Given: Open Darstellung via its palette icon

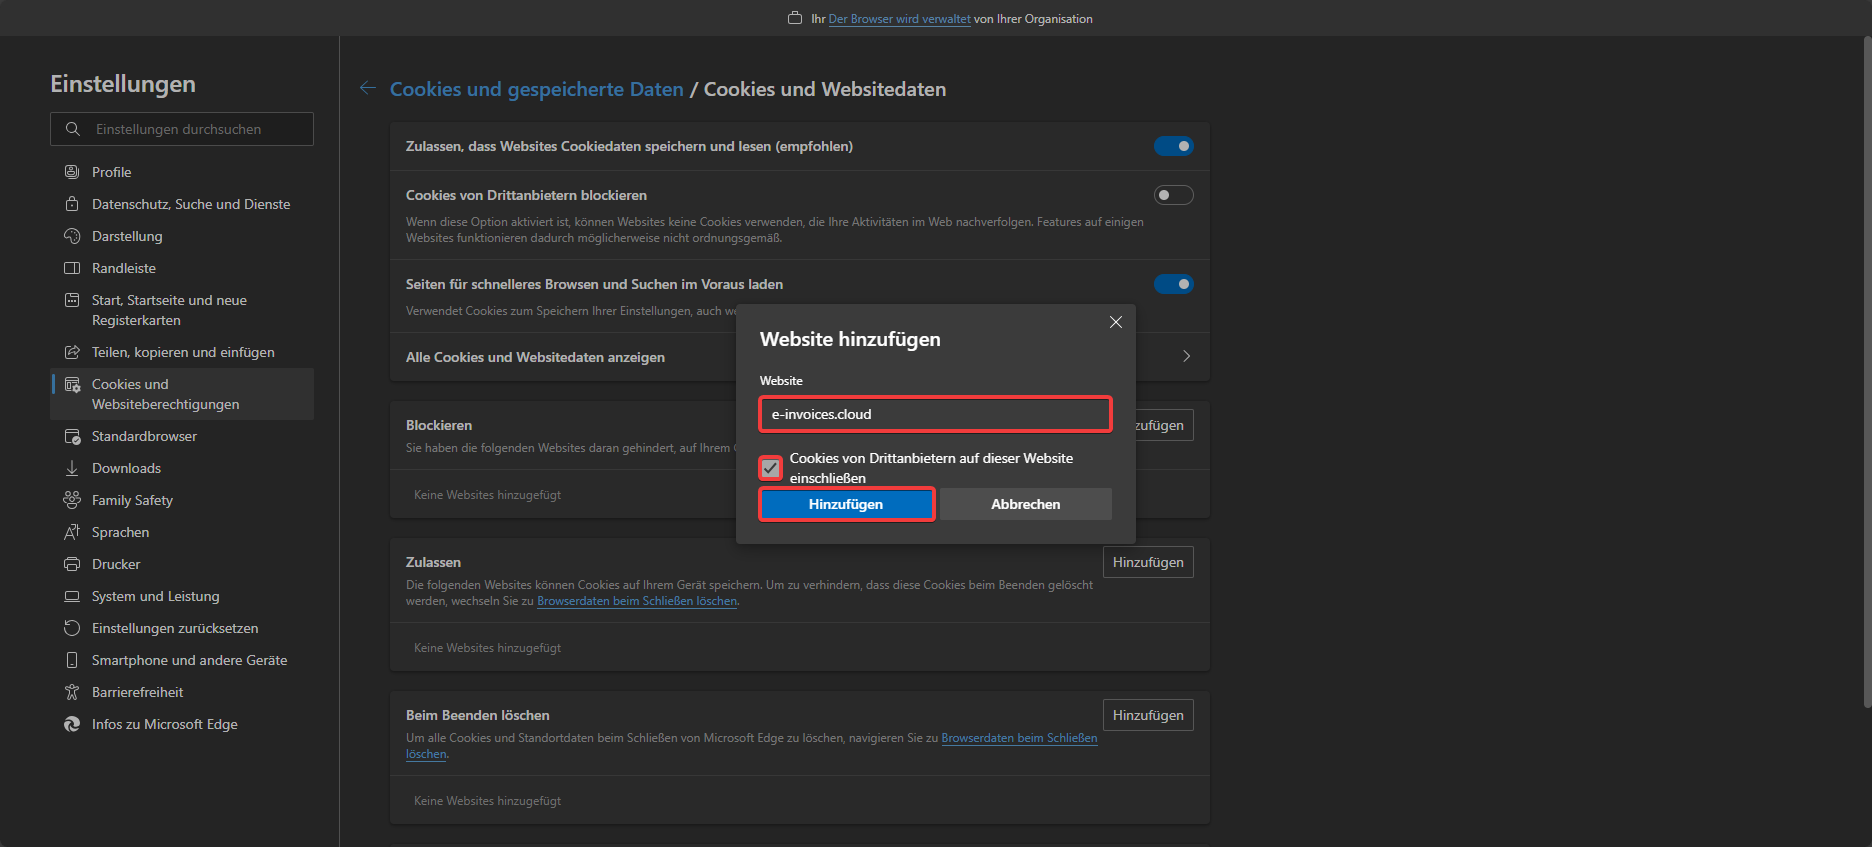Looking at the screenshot, I should pyautogui.click(x=72, y=236).
